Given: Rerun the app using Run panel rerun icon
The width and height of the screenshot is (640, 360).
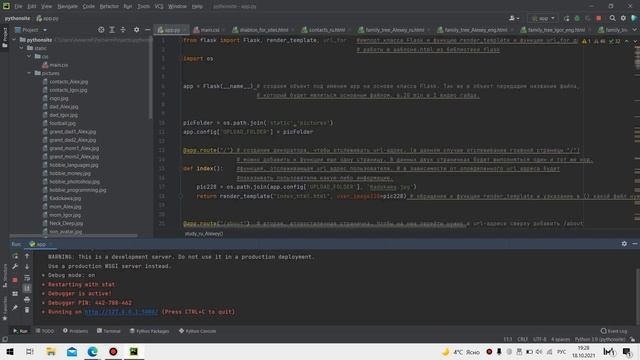Looking at the screenshot, I should point(15,256).
